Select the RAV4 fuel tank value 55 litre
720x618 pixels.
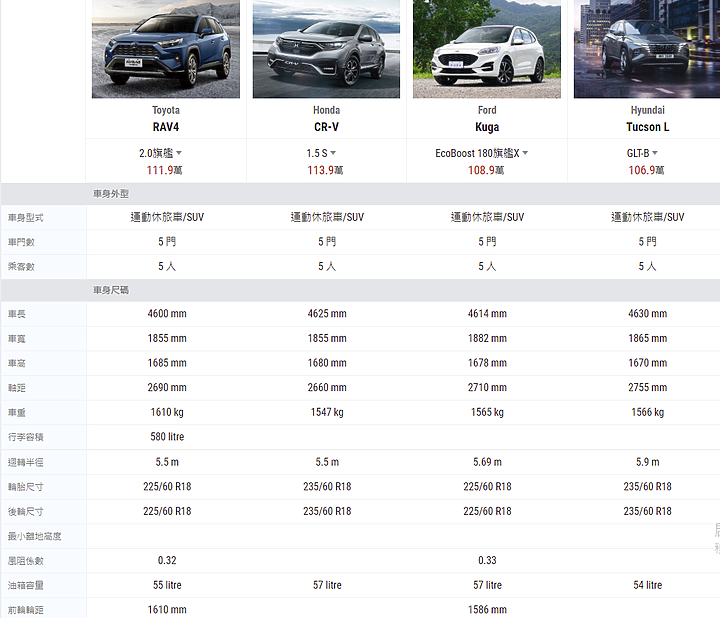(x=167, y=585)
